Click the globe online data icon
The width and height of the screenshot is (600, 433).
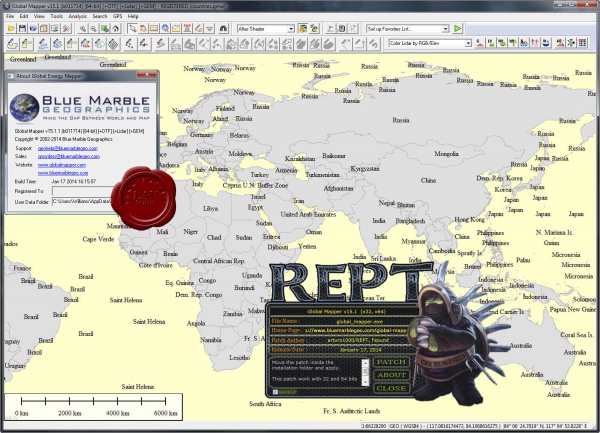pos(33,29)
